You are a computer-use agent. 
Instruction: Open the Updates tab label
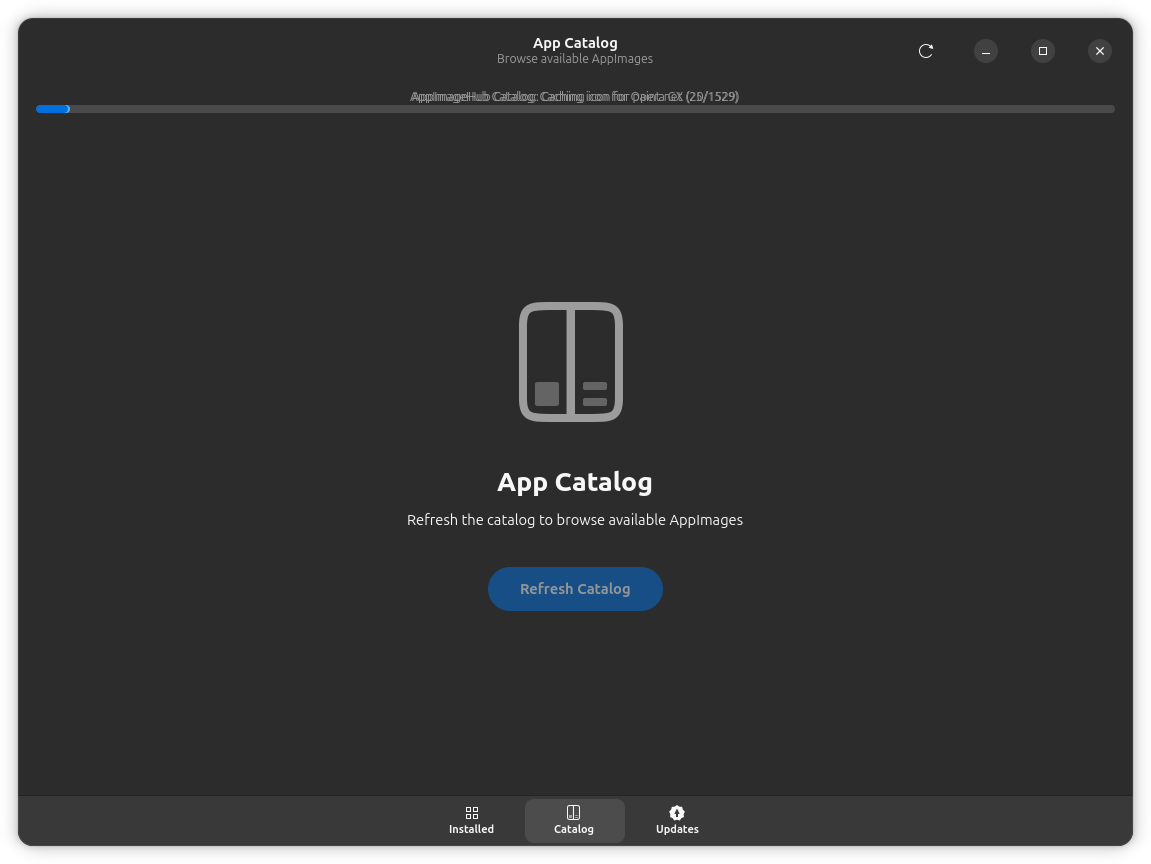pyautogui.click(x=677, y=829)
